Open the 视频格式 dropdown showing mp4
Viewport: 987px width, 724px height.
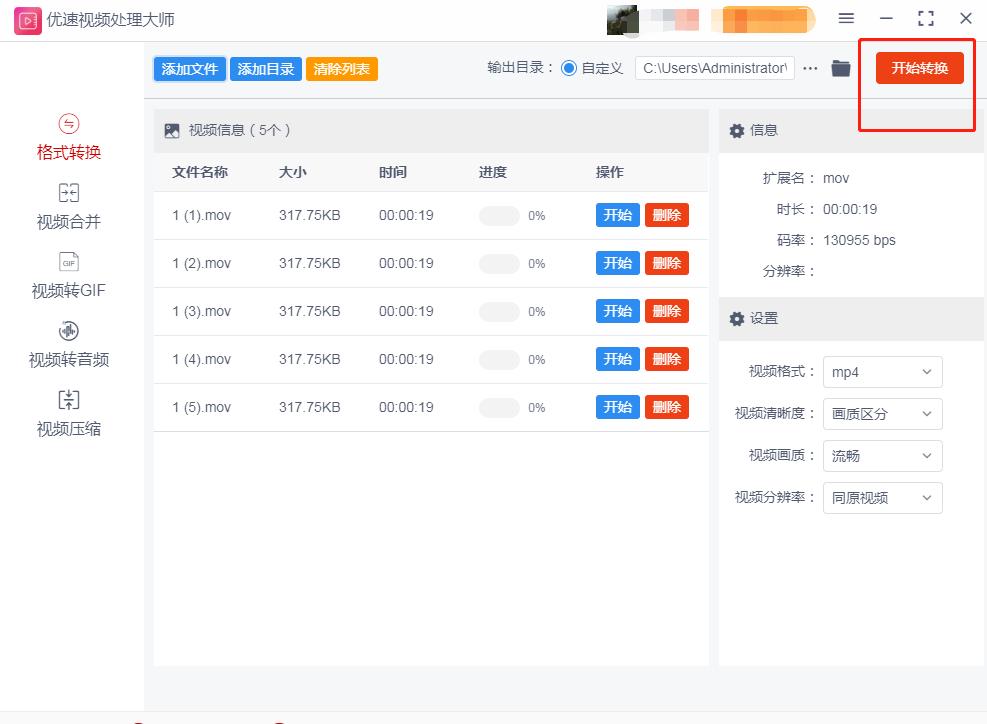tap(882, 371)
